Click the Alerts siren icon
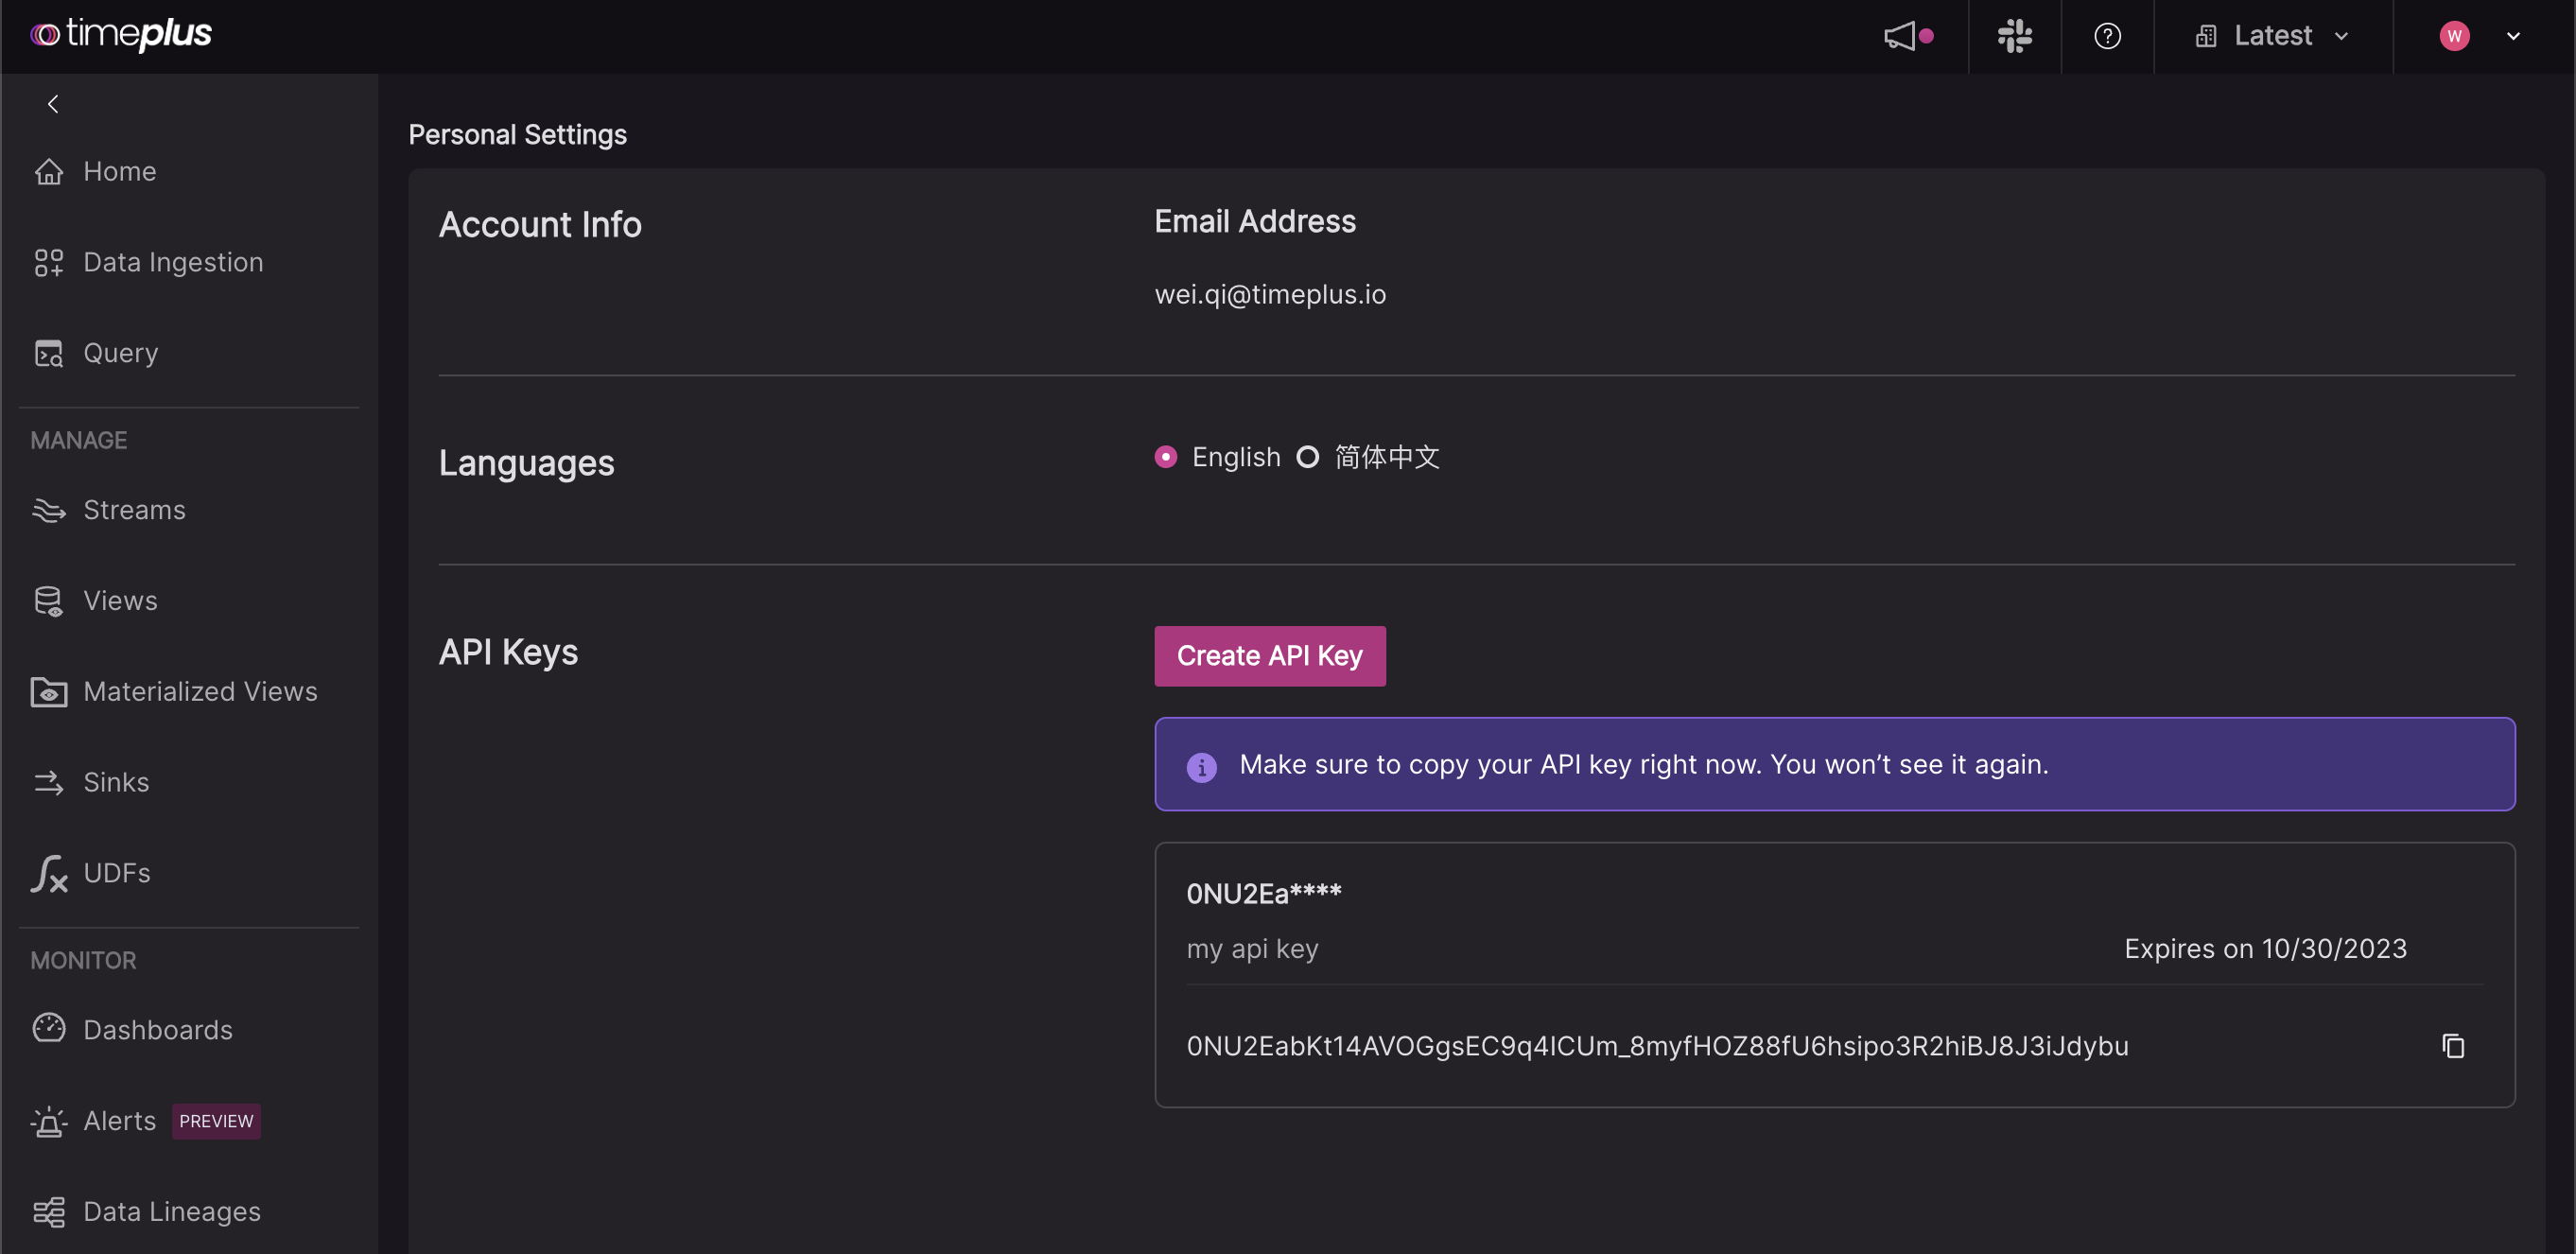2576x1254 pixels. tap(49, 1121)
